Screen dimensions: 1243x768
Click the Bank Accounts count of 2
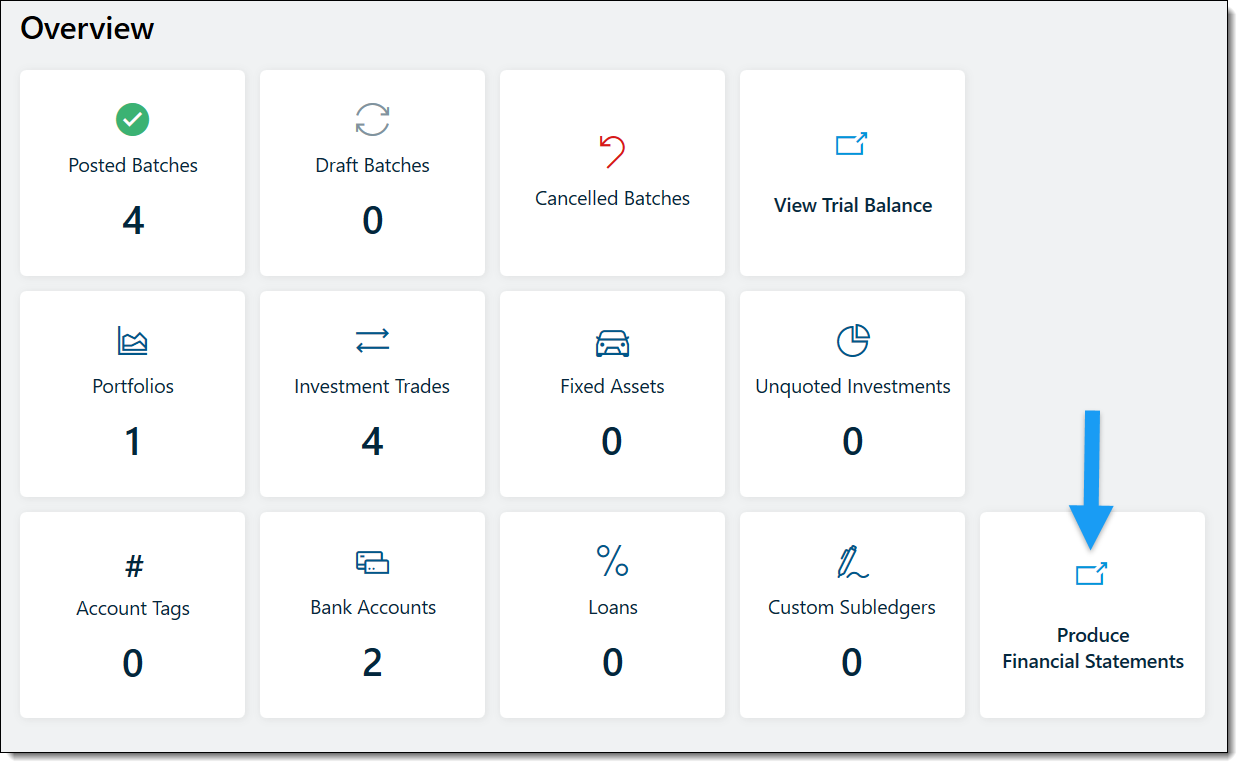click(x=372, y=662)
